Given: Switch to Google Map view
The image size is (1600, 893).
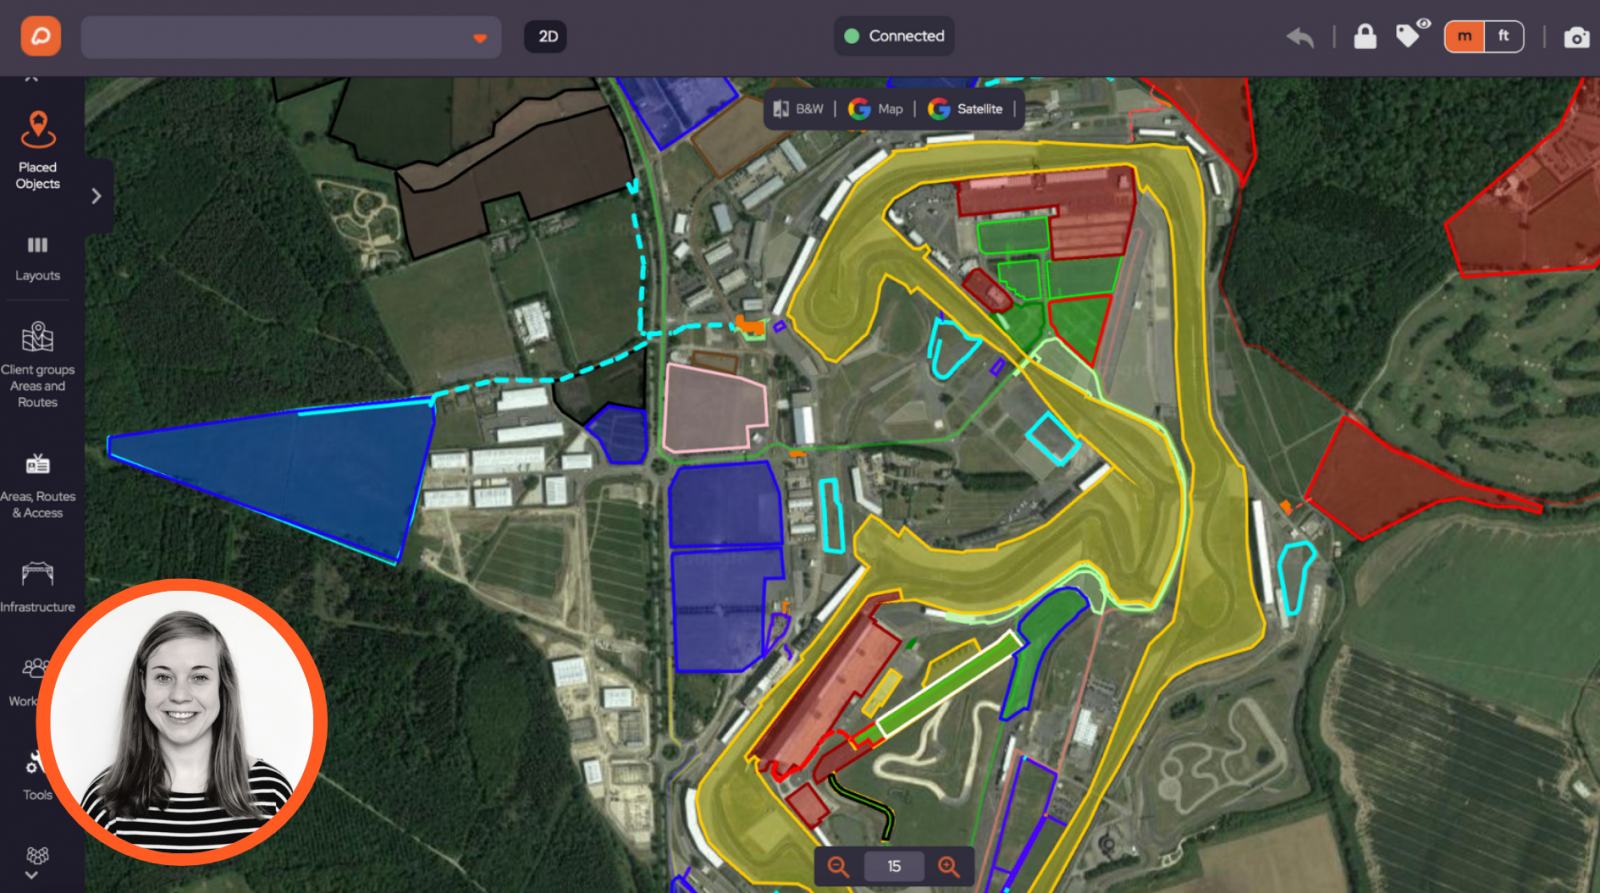Looking at the screenshot, I should [x=875, y=109].
